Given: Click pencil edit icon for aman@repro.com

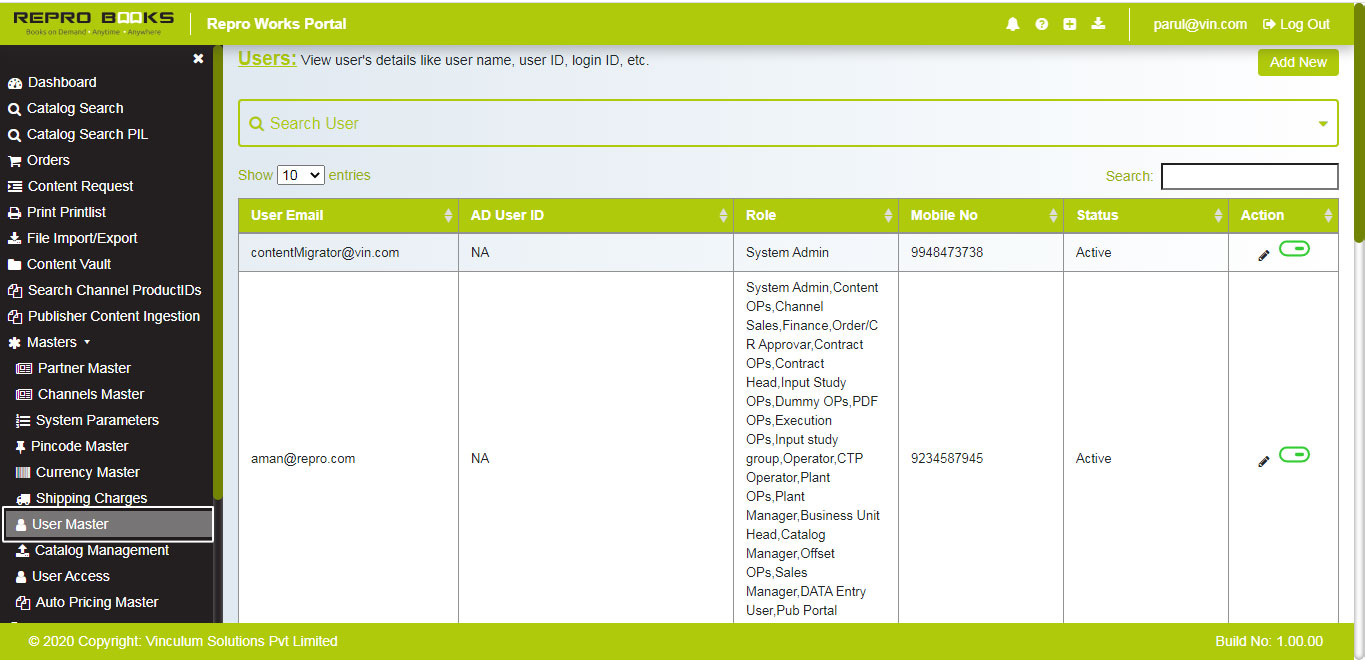Looking at the screenshot, I should (x=1263, y=462).
